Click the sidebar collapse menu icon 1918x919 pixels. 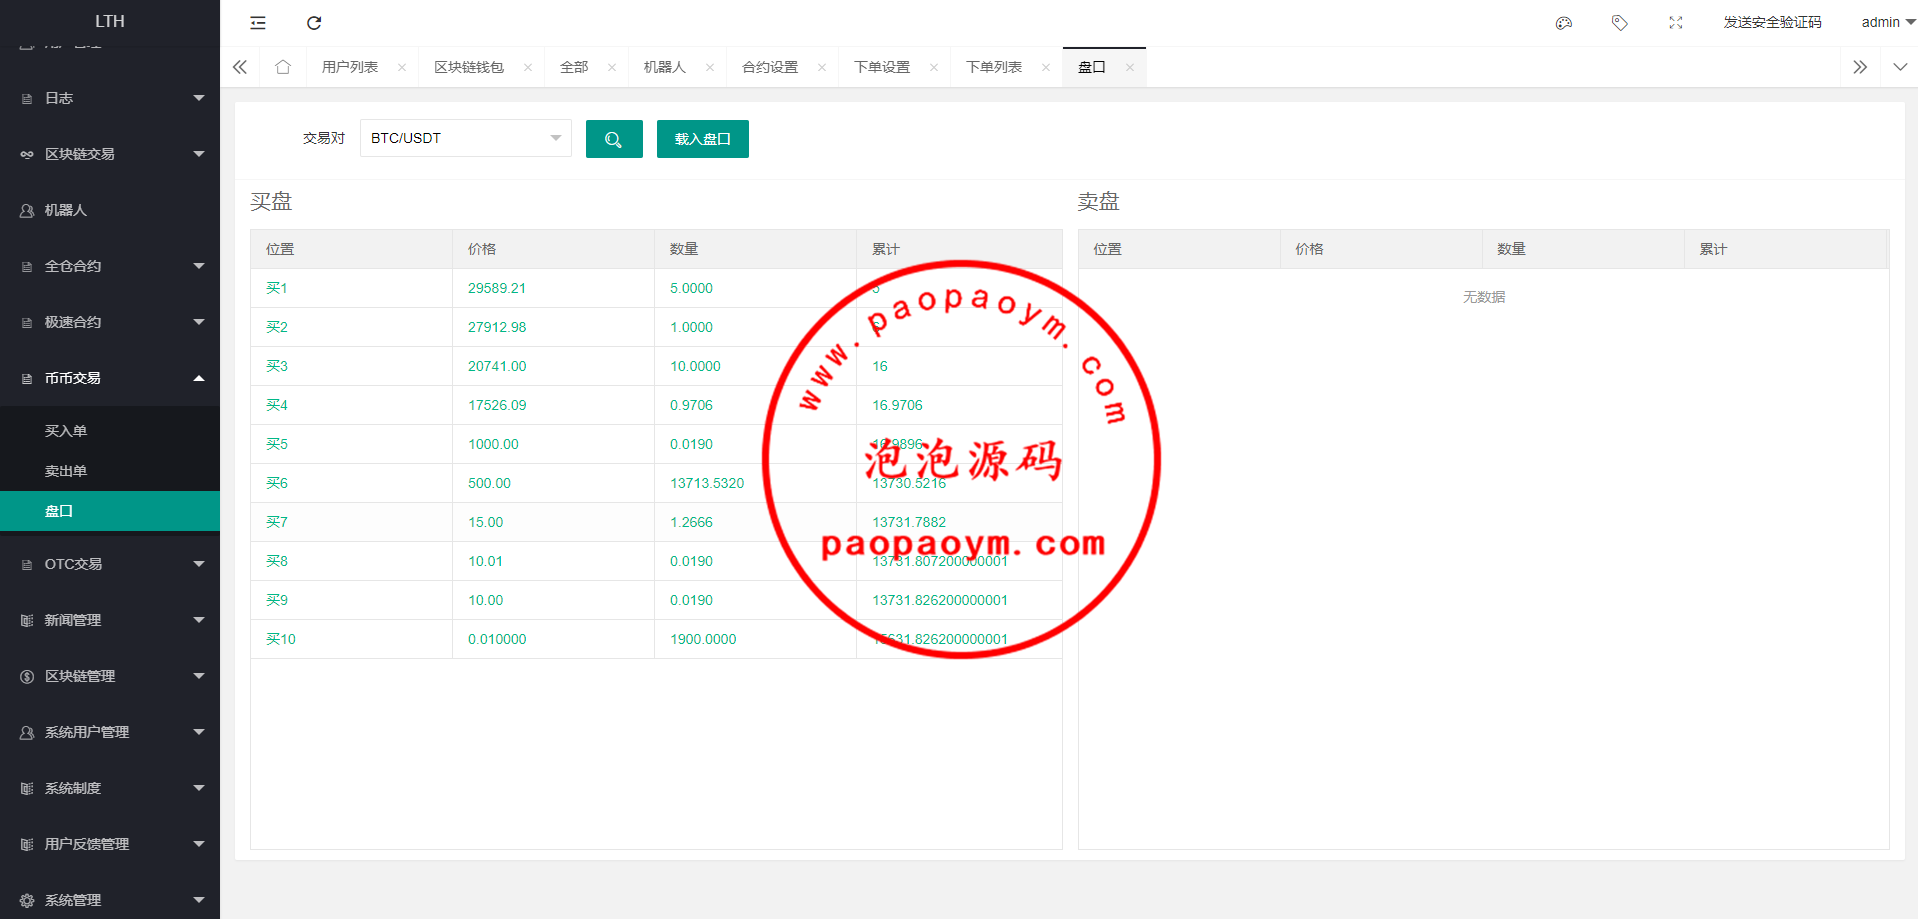[258, 23]
